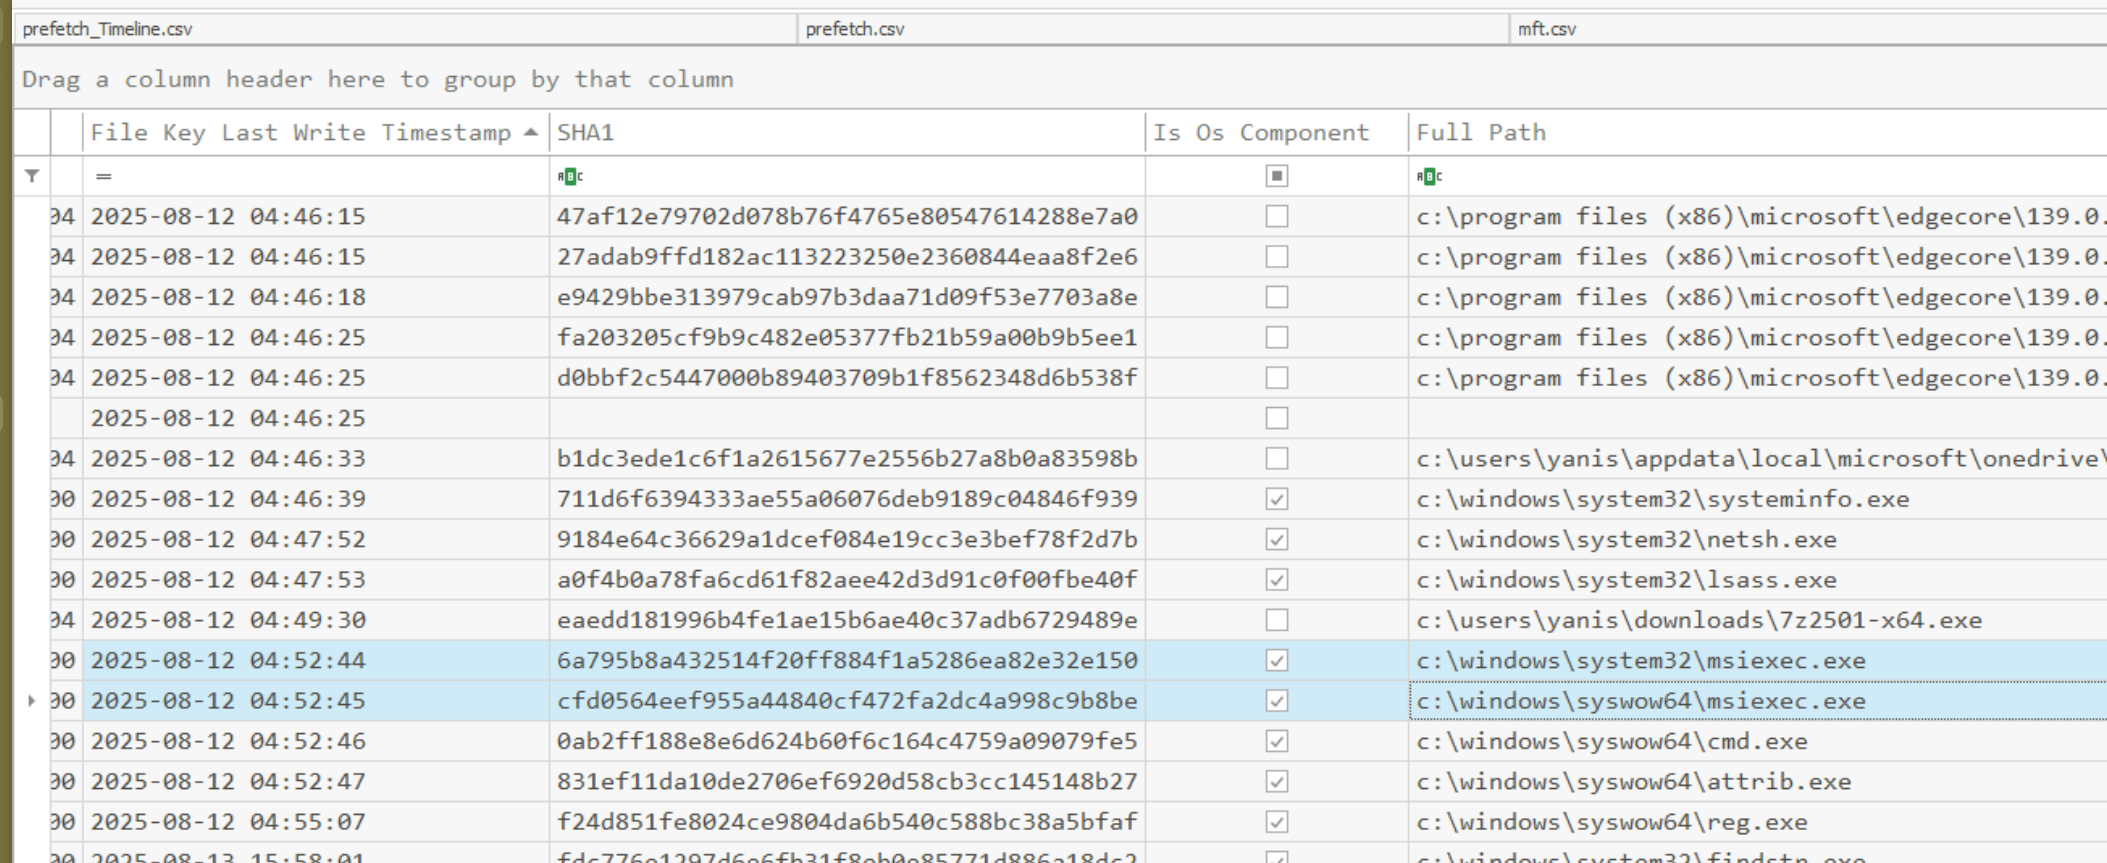Toggle Is Os Component checkbox for netsh.exe row
This screenshot has height=863, width=2107.
coord(1277,539)
